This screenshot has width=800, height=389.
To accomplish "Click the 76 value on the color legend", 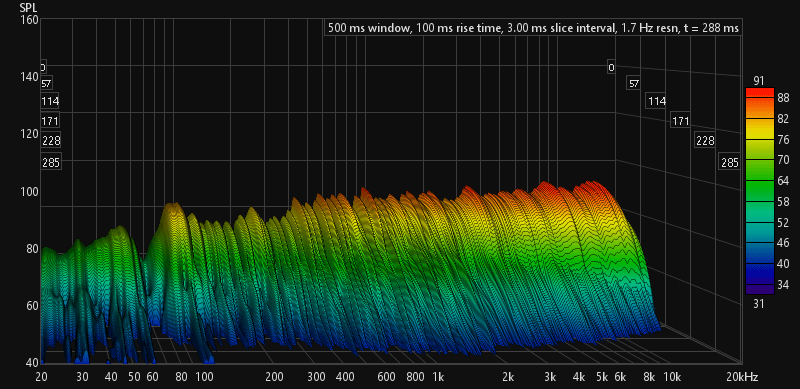I will [783, 139].
